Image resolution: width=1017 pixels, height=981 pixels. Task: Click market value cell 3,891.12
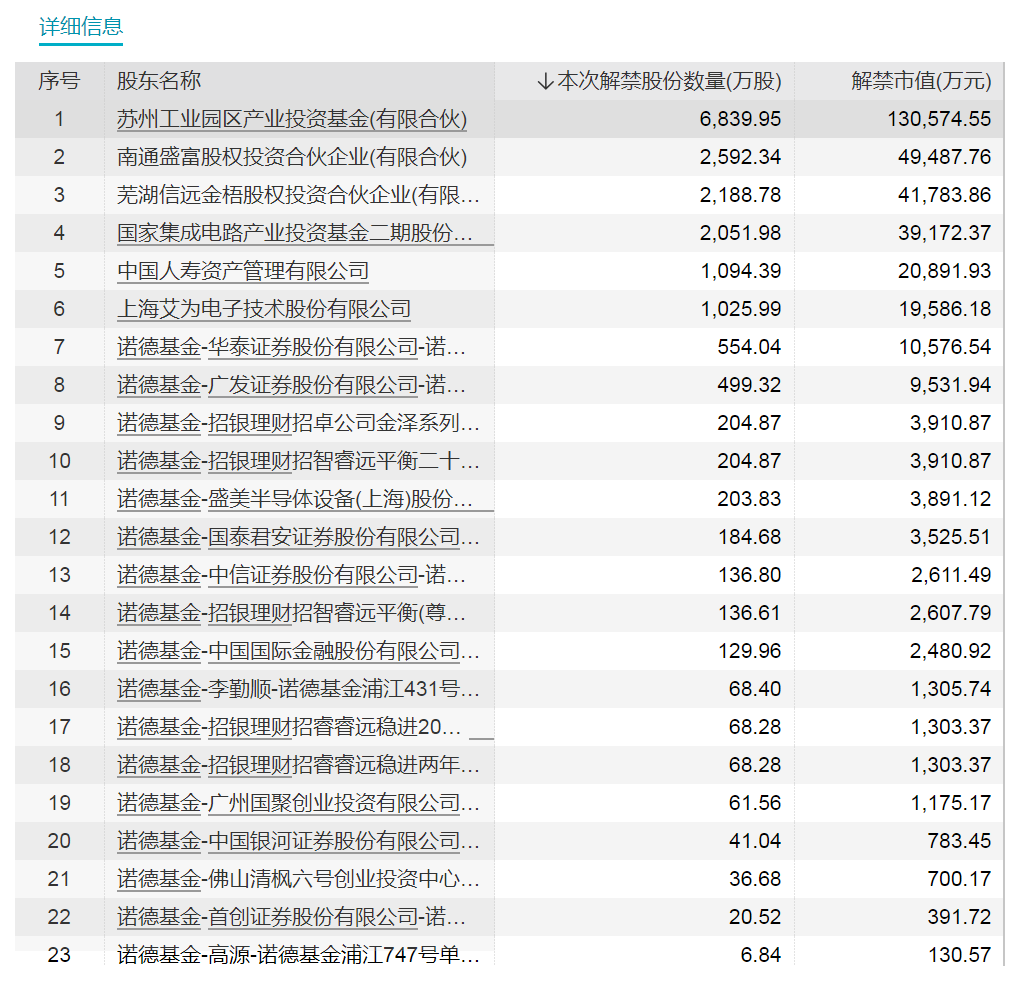[950, 499]
